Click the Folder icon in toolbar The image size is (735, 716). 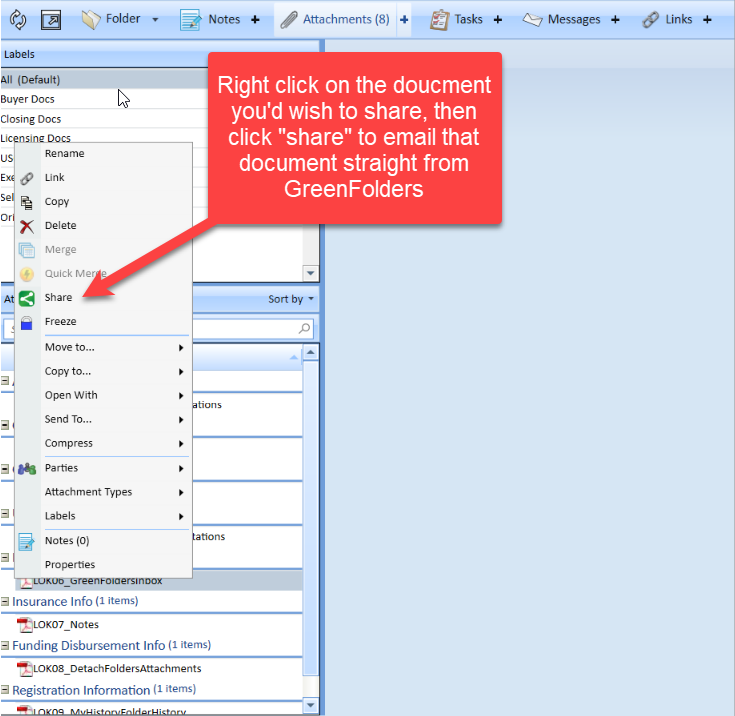click(x=90, y=19)
